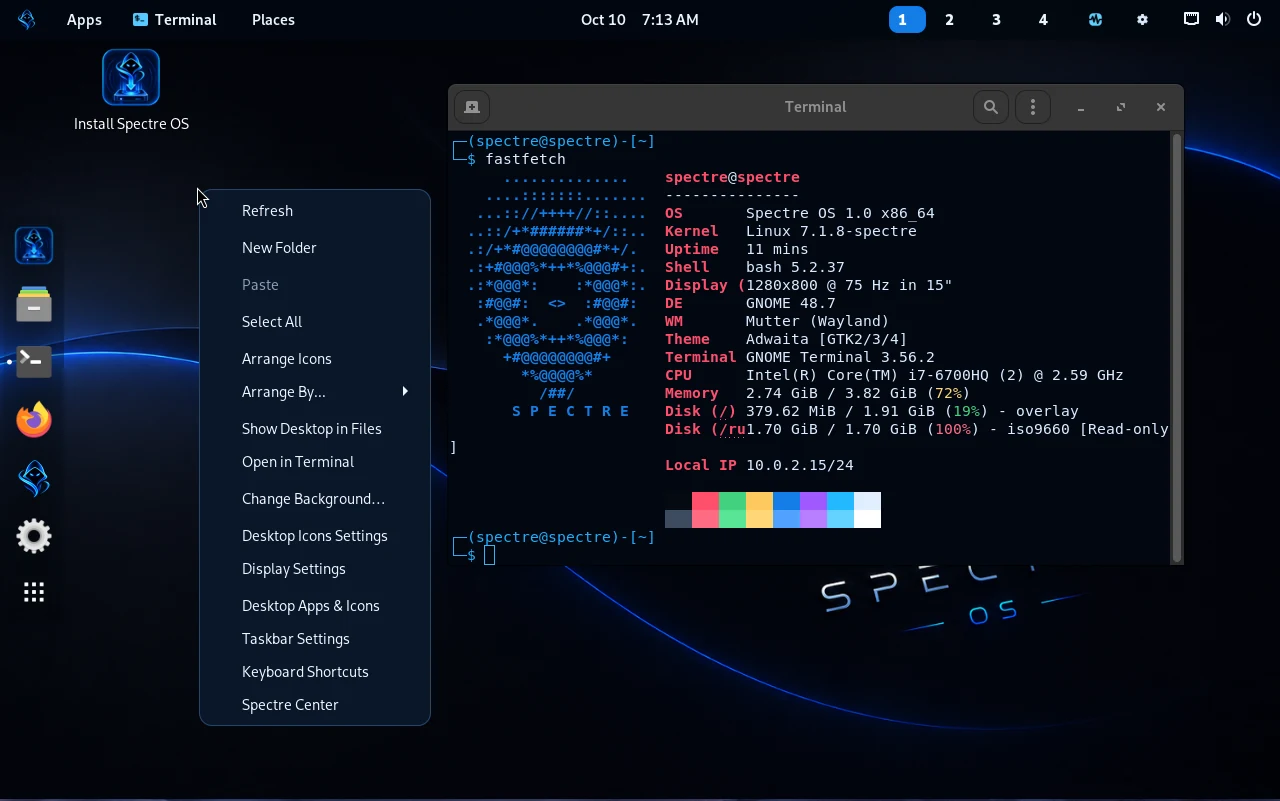Click the gear tray icon in top bar

pos(1143,19)
